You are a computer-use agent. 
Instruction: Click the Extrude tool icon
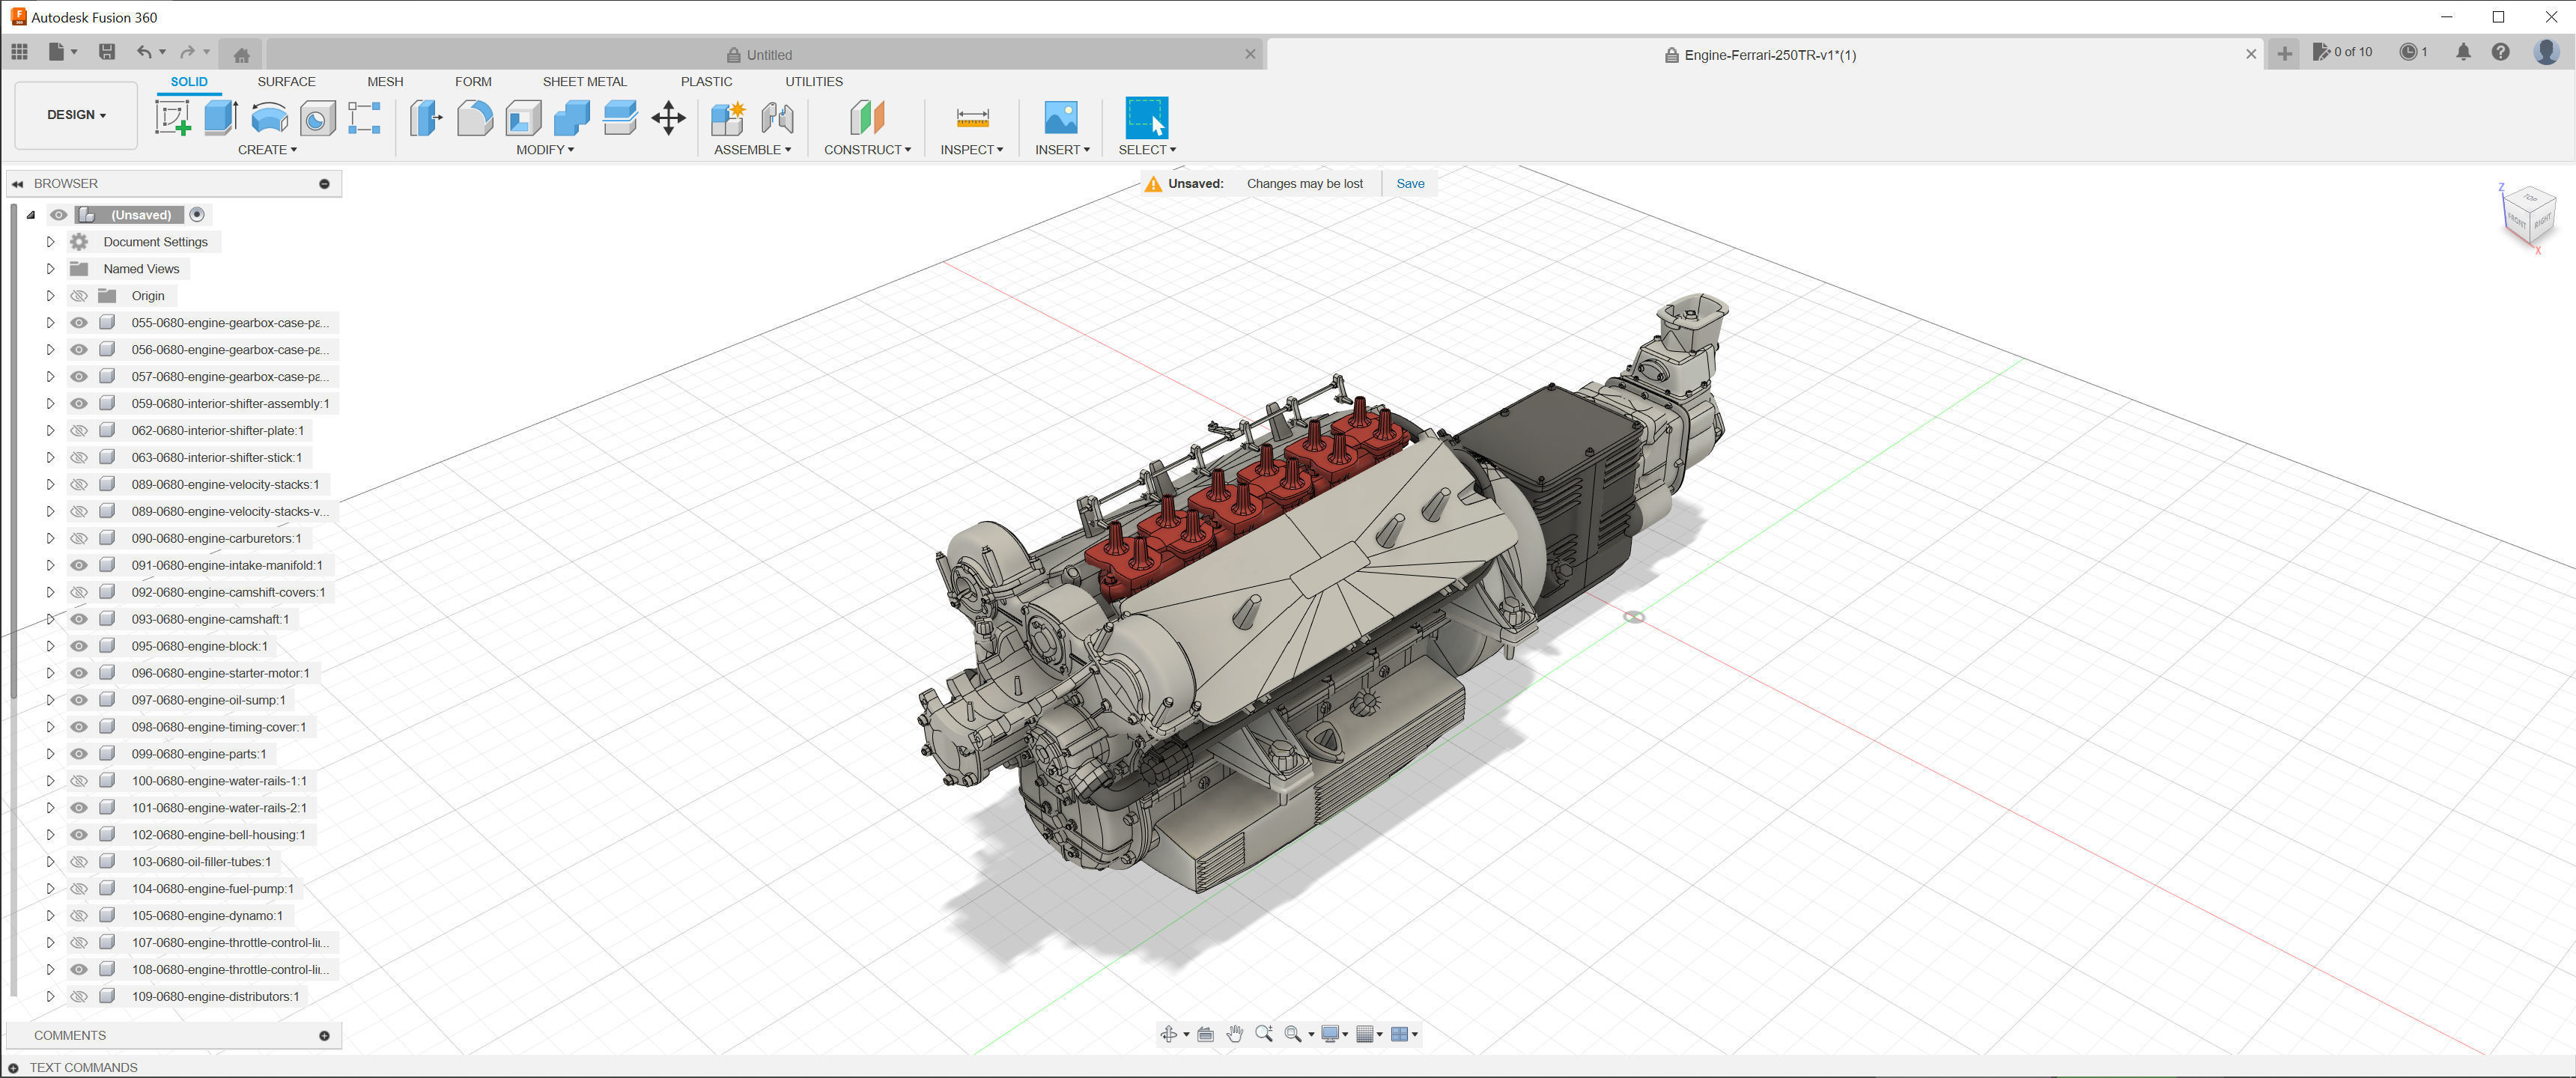[220, 118]
